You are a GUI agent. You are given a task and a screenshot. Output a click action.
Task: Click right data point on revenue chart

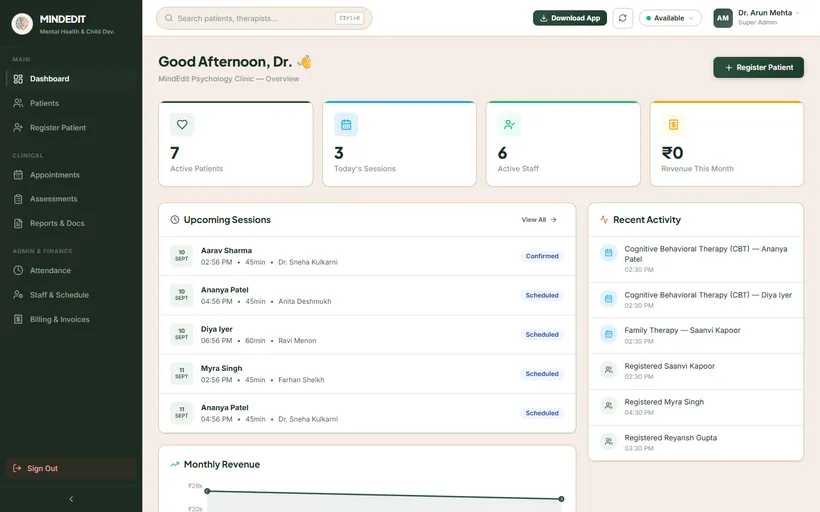(x=561, y=499)
